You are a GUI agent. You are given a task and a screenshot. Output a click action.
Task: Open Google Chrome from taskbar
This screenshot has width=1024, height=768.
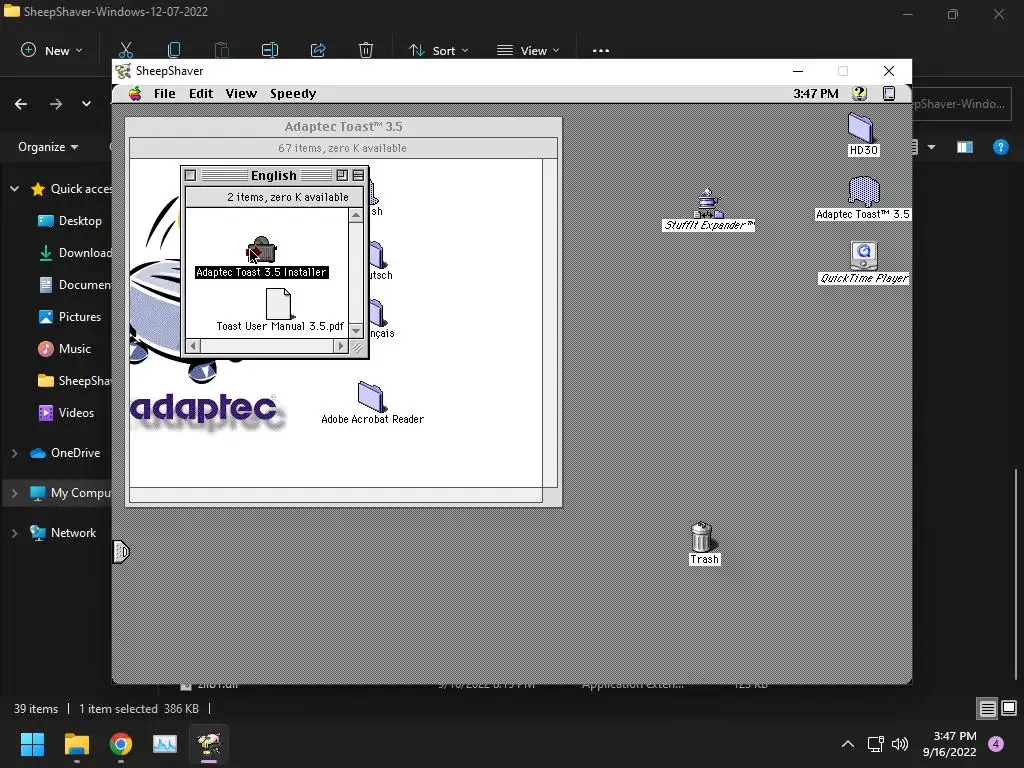pos(121,744)
